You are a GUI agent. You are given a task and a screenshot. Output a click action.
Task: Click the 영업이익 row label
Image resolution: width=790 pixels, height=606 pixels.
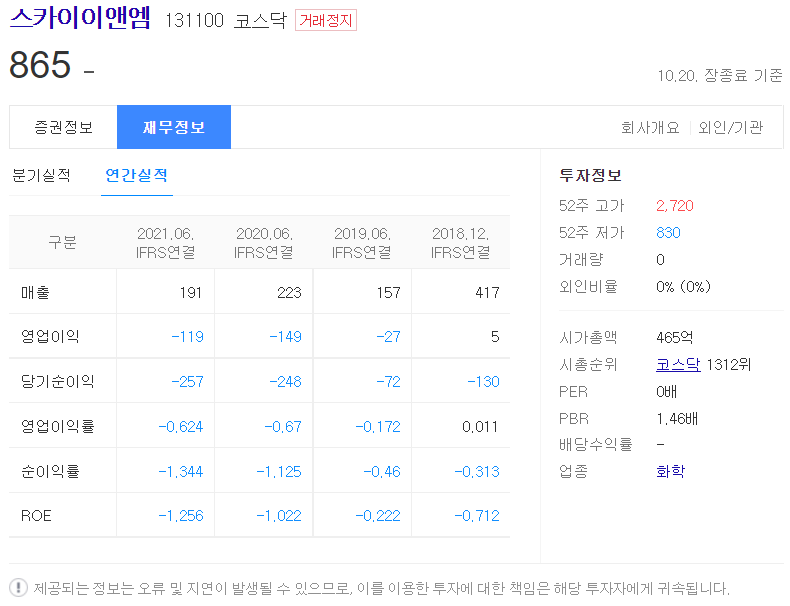click(50, 336)
